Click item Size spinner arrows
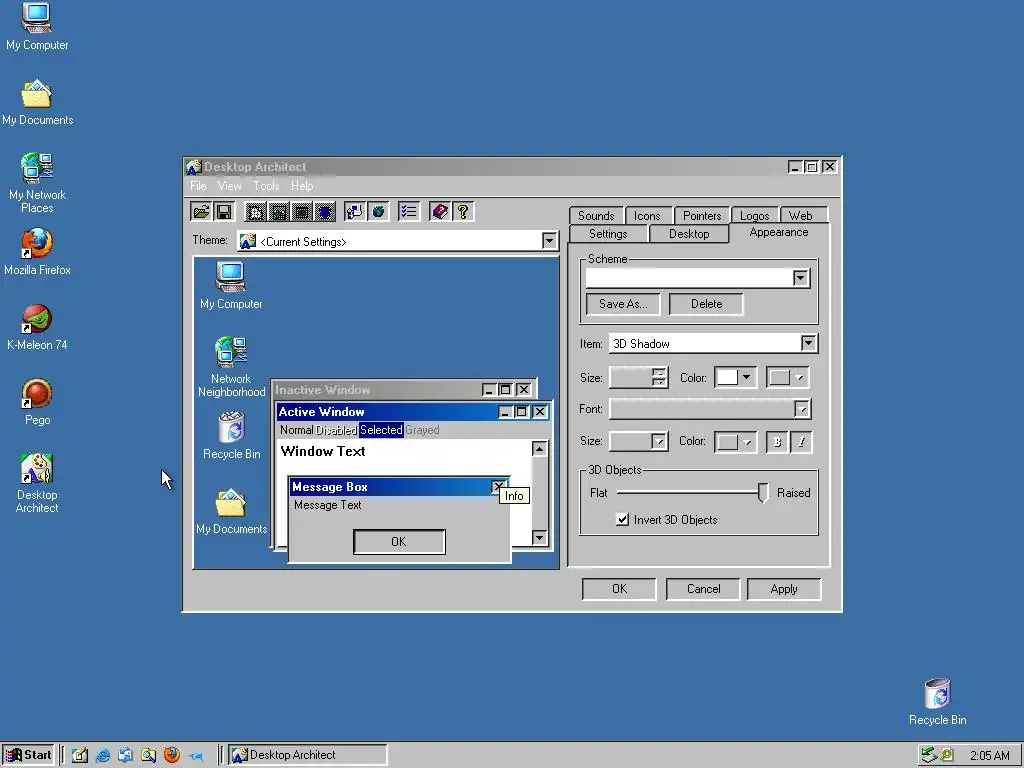This screenshot has width=1024, height=768. click(x=660, y=377)
